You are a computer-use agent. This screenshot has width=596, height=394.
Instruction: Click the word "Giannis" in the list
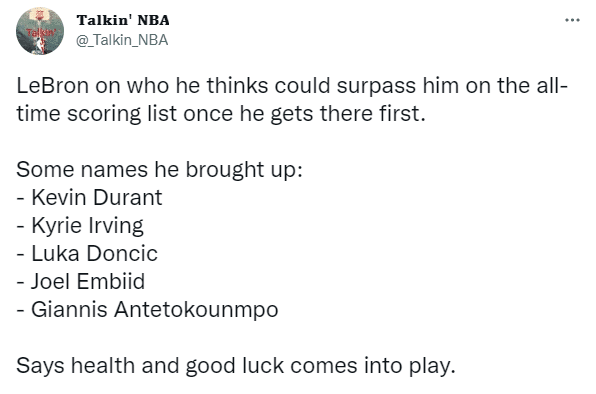point(69,310)
